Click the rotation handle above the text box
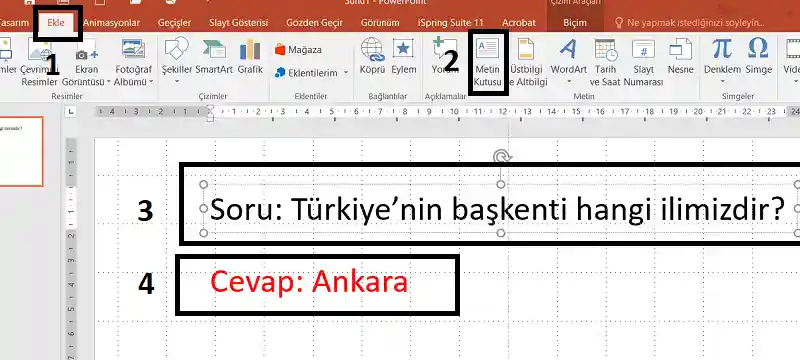Screen dimensions: 800x360 (x=502, y=157)
